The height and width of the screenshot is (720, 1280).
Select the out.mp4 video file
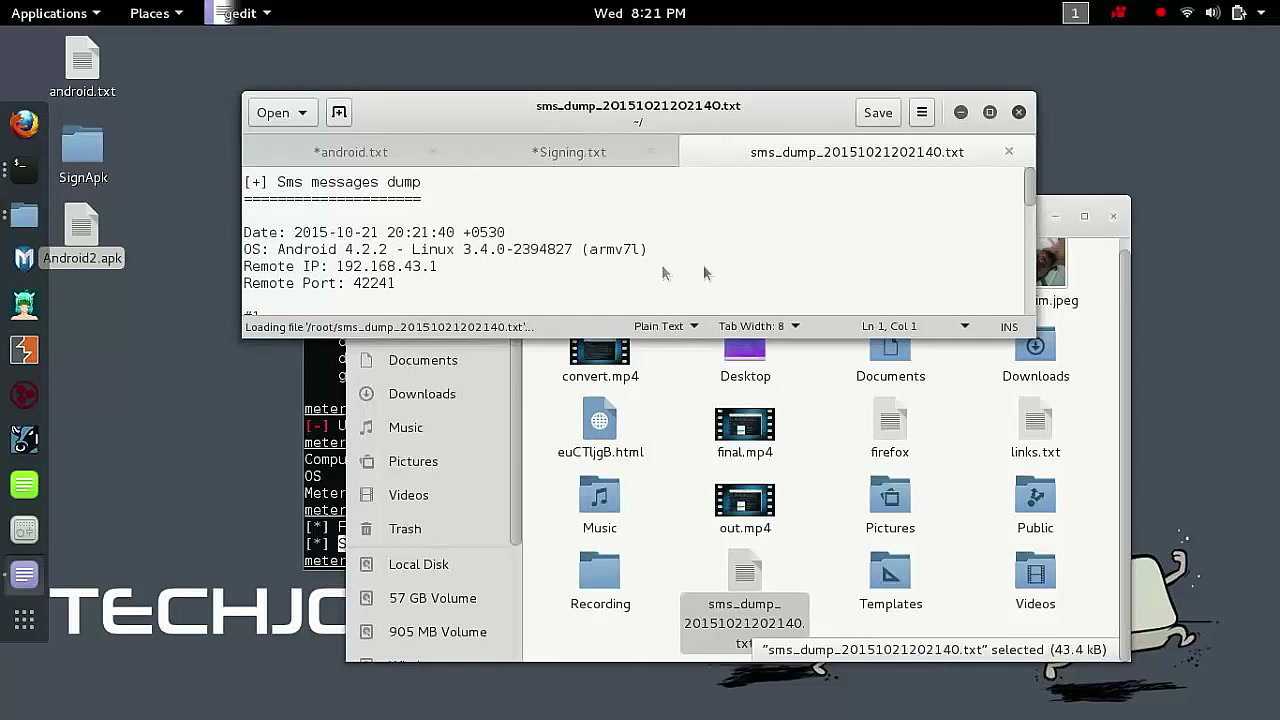coord(745,509)
